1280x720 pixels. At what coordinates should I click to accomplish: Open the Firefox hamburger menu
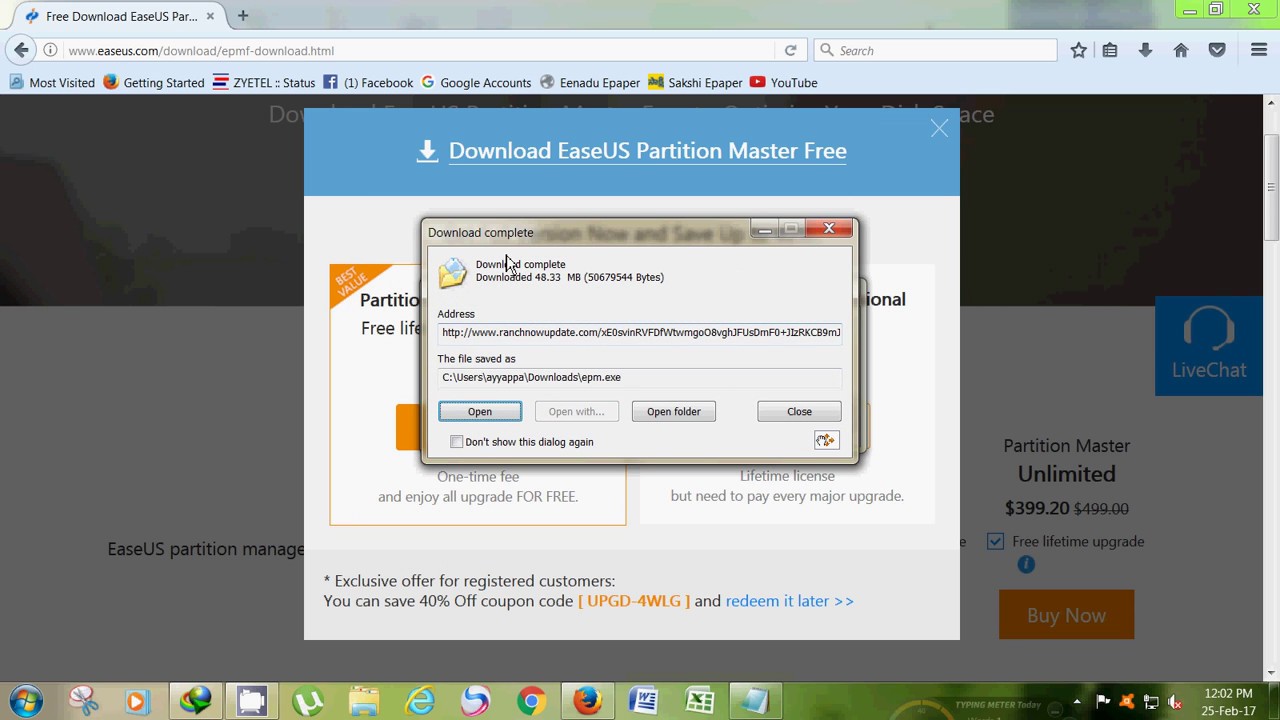click(x=1259, y=50)
